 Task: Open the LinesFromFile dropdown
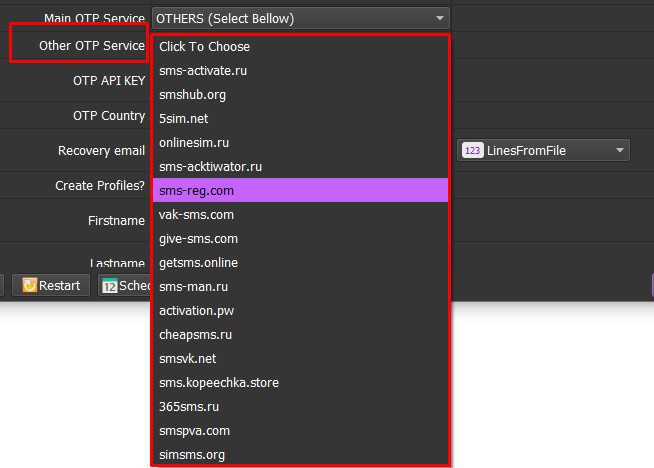tap(543, 150)
